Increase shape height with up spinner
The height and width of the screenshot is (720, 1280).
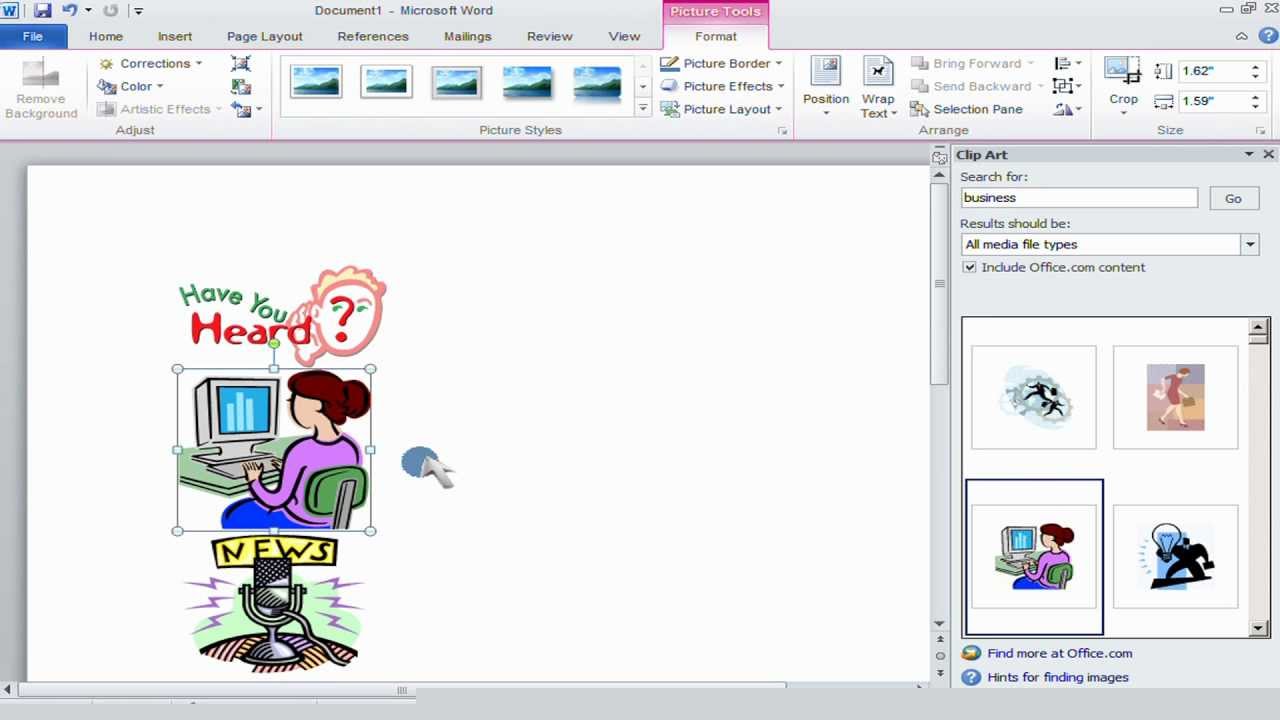[1255, 67]
